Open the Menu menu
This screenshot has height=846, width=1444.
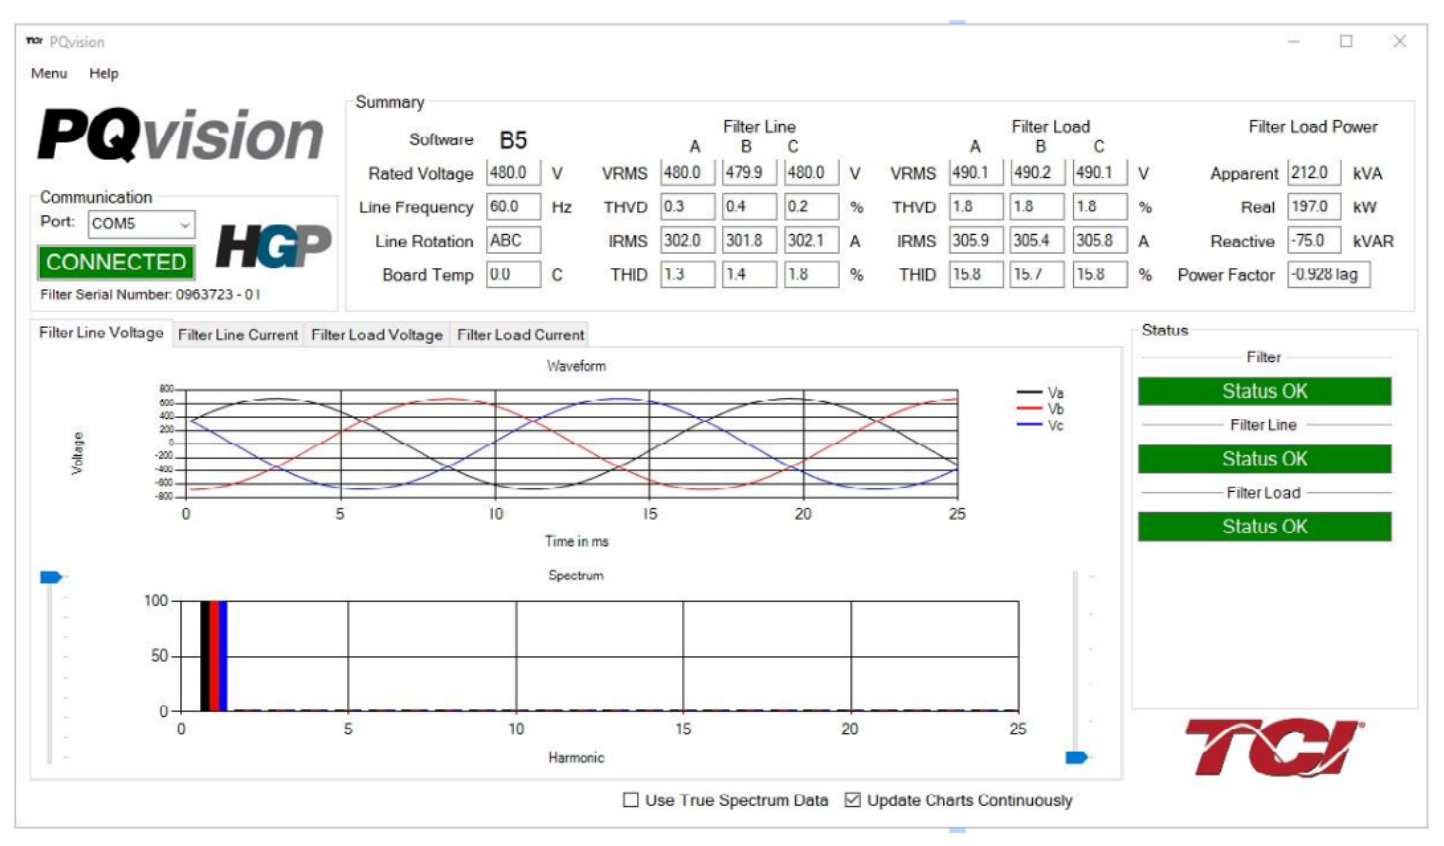pyautogui.click(x=49, y=73)
